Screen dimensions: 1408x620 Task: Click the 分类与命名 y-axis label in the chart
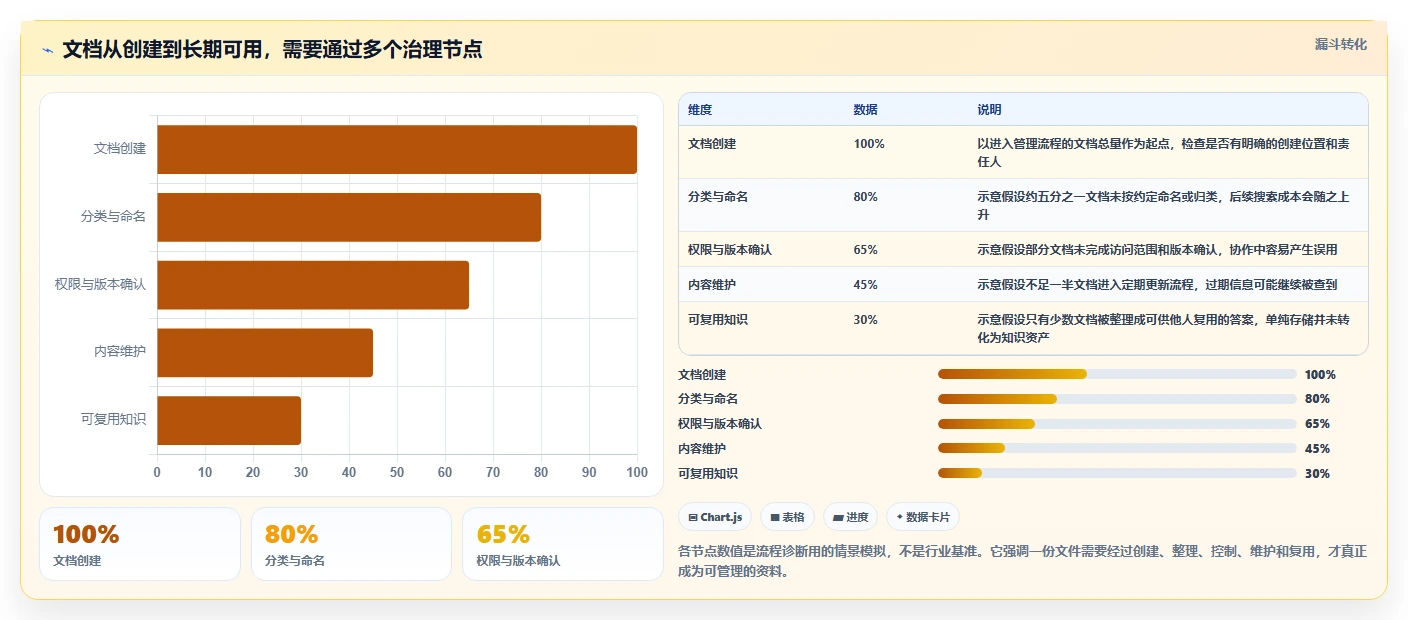pos(113,216)
